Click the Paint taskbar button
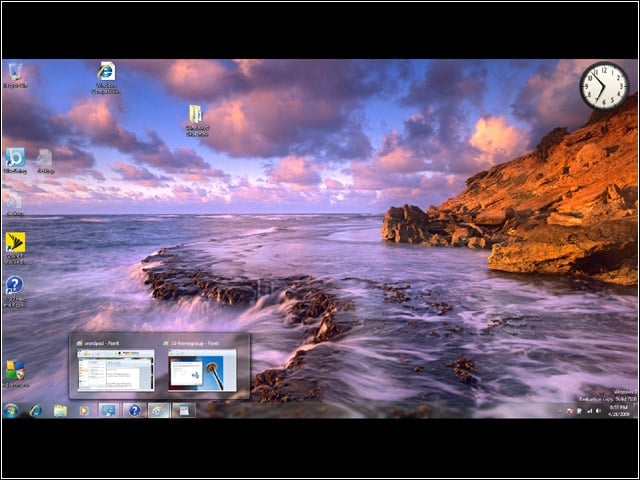The width and height of the screenshot is (640, 480). (159, 411)
